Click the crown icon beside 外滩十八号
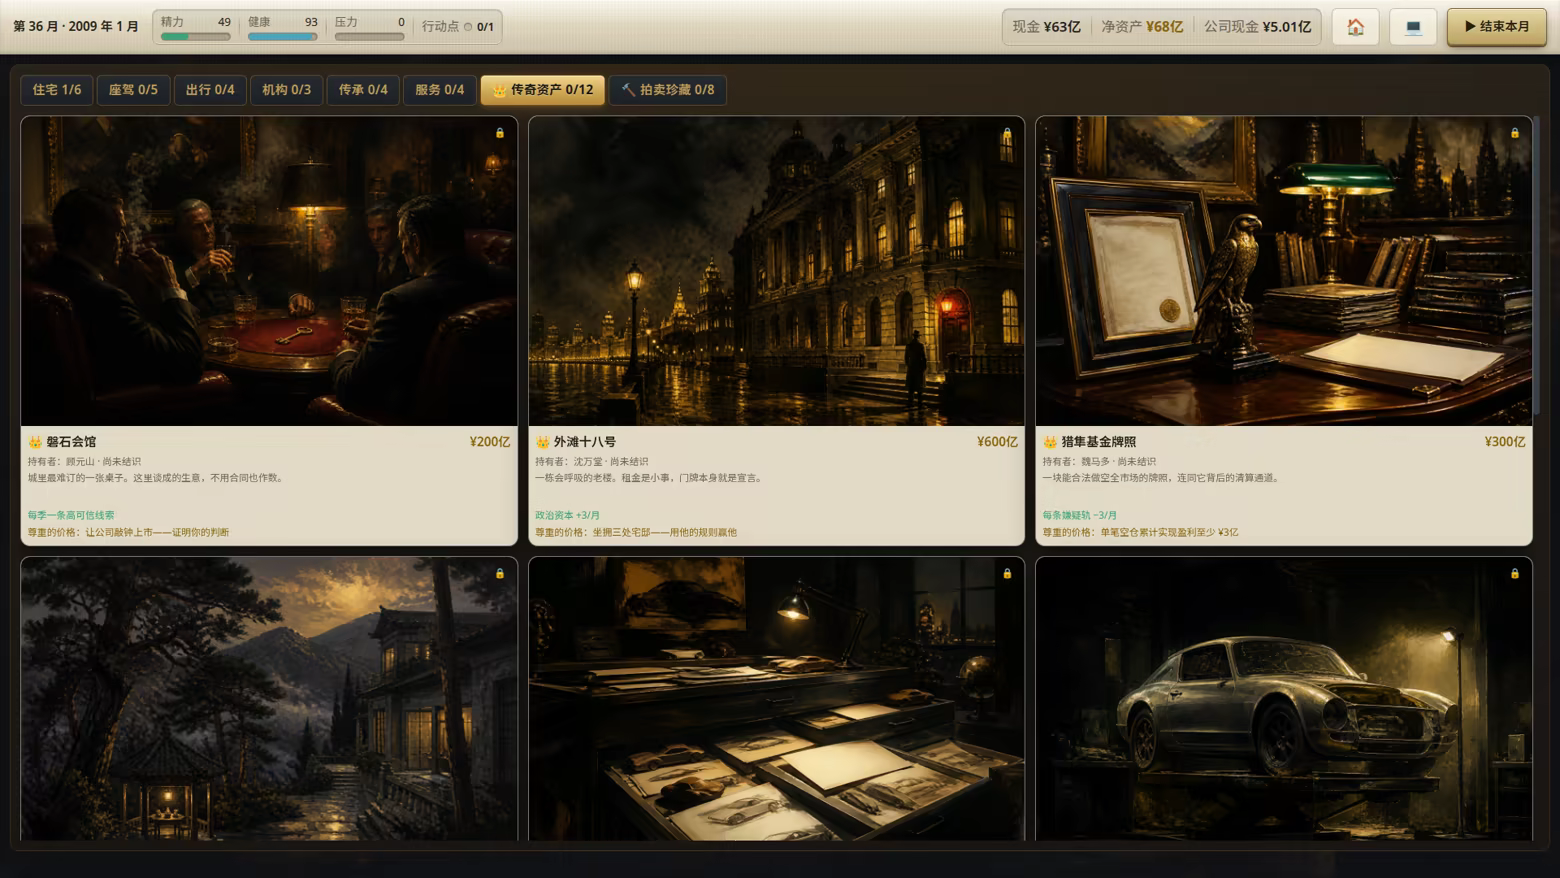This screenshot has width=1560, height=878. click(x=542, y=442)
